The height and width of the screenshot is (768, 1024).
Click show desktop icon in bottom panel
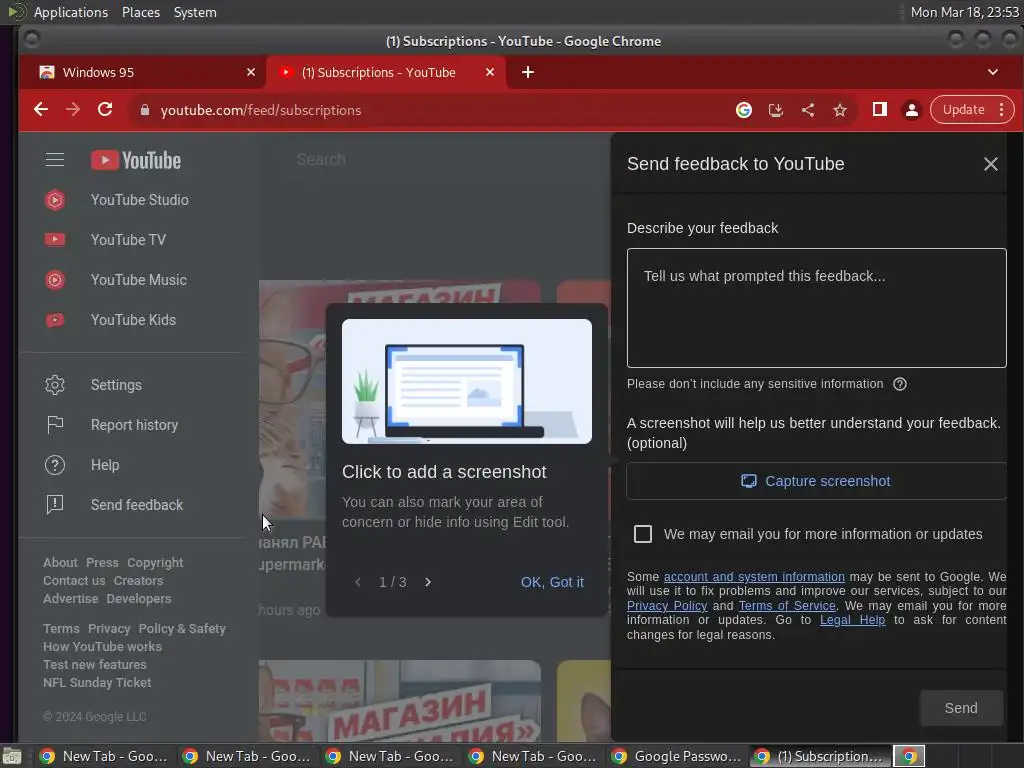[x=12, y=756]
